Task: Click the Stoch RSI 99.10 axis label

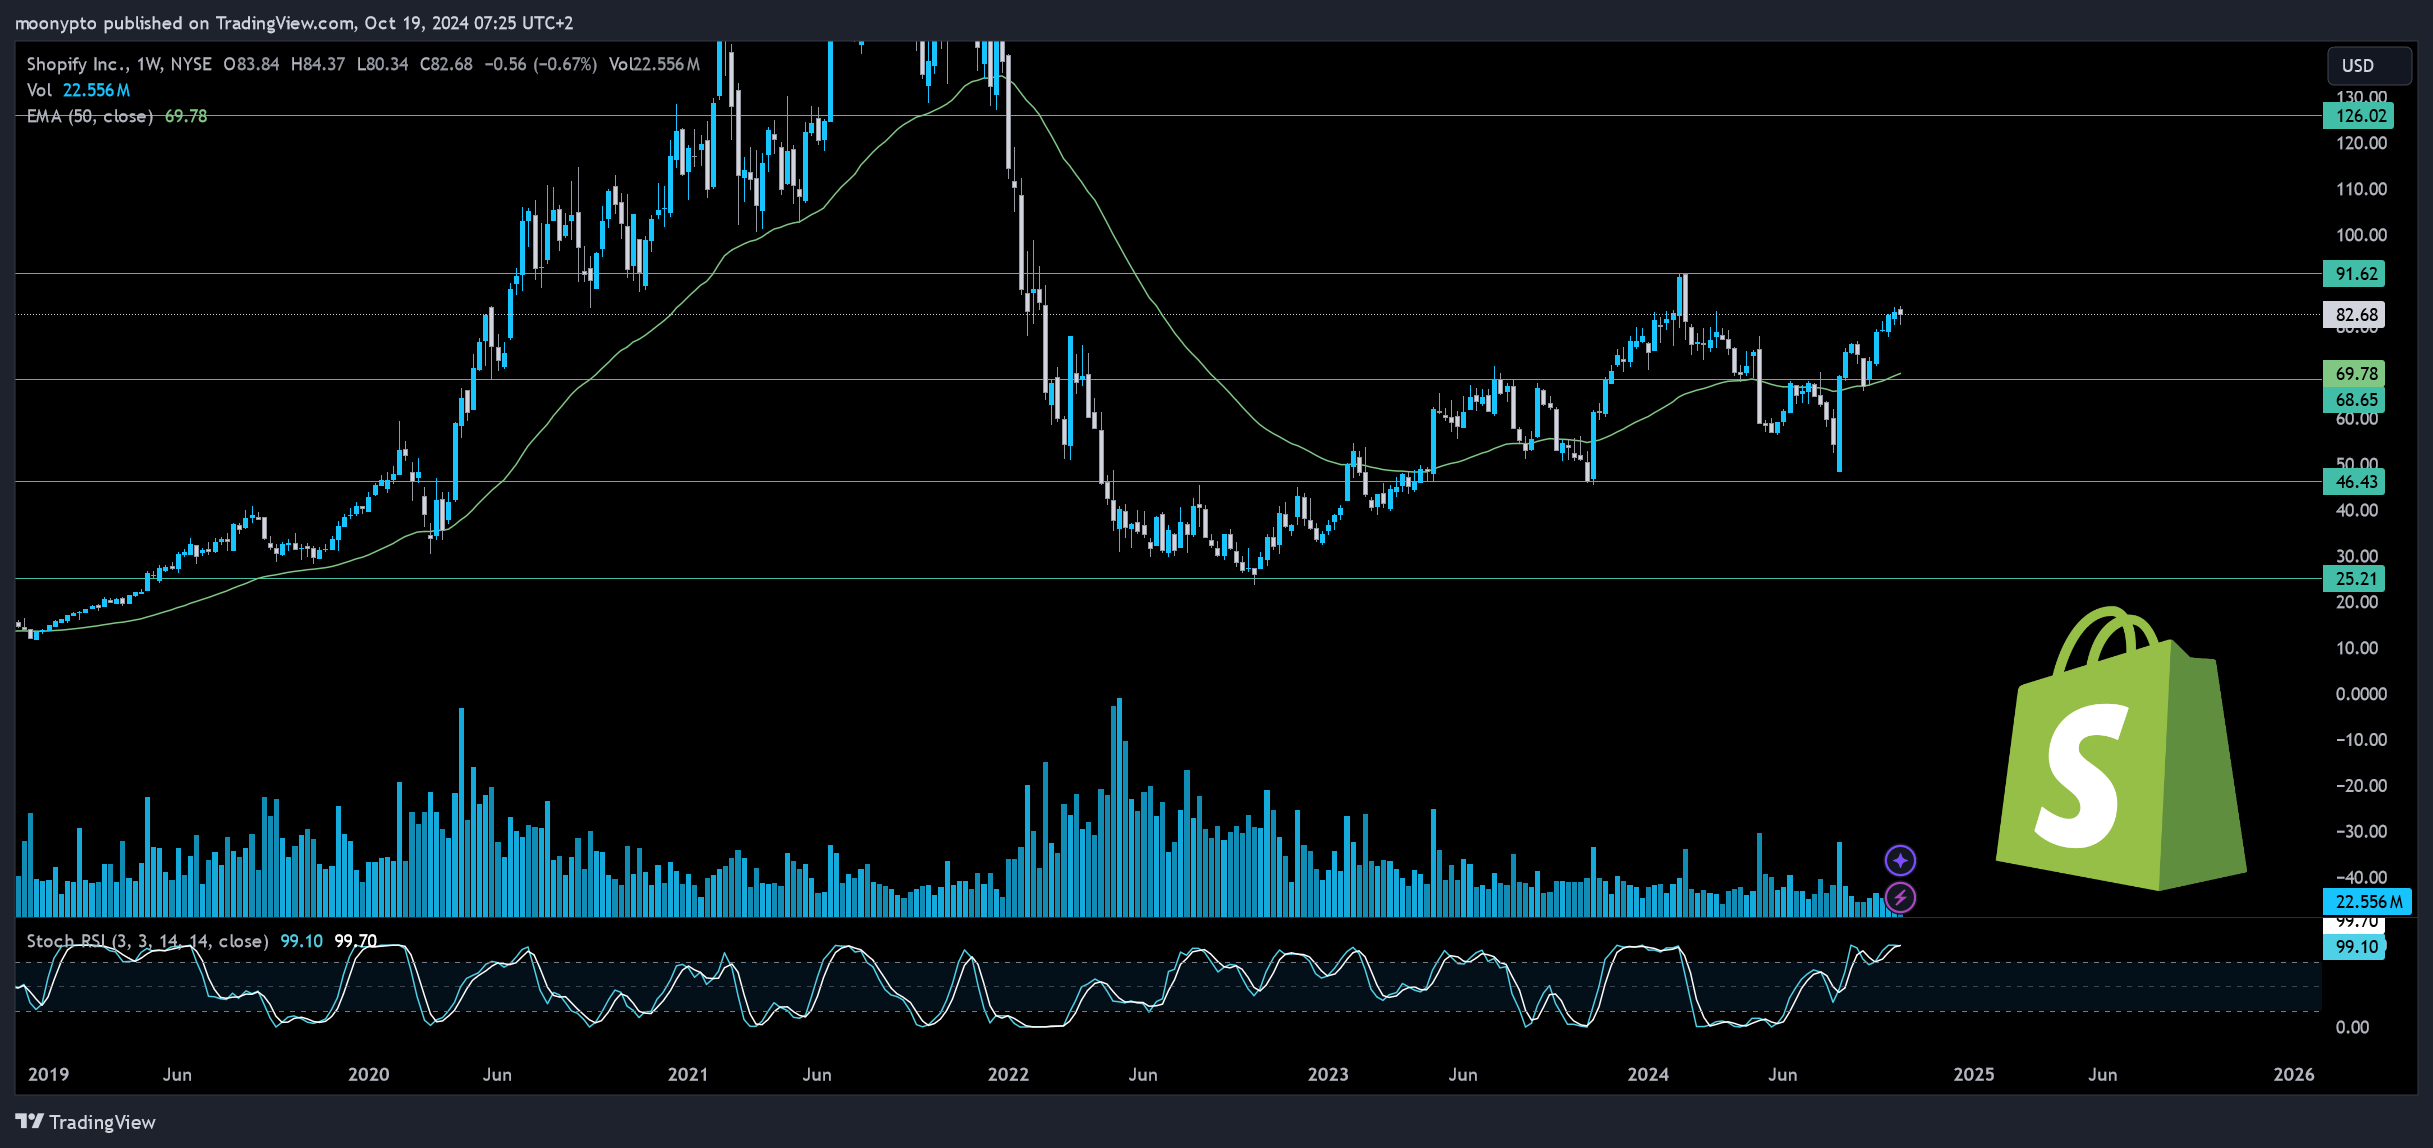Action: click(x=2354, y=947)
